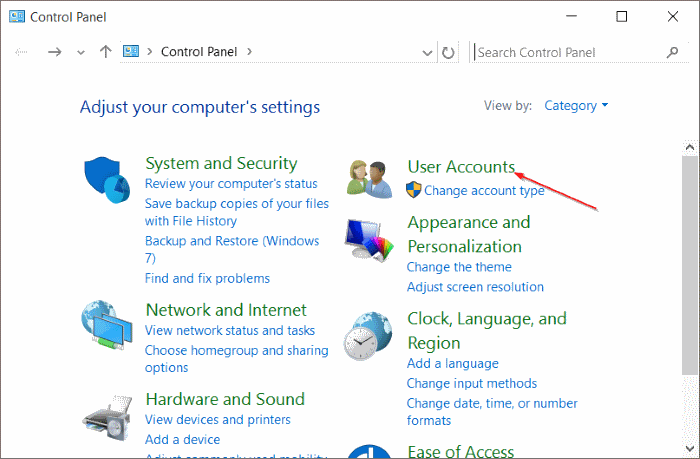
Task: Click the vertical scrollbar up arrow
Action: [x=689, y=148]
